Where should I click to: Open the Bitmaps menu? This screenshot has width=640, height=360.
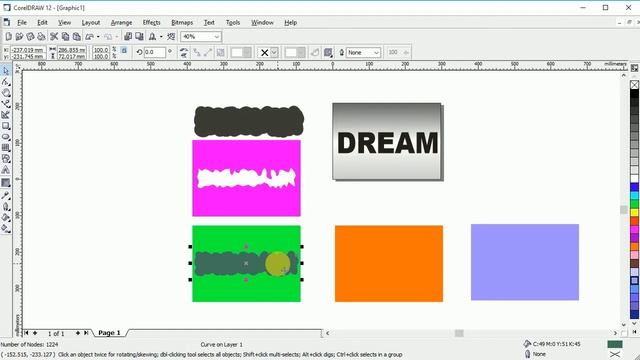tap(182, 22)
